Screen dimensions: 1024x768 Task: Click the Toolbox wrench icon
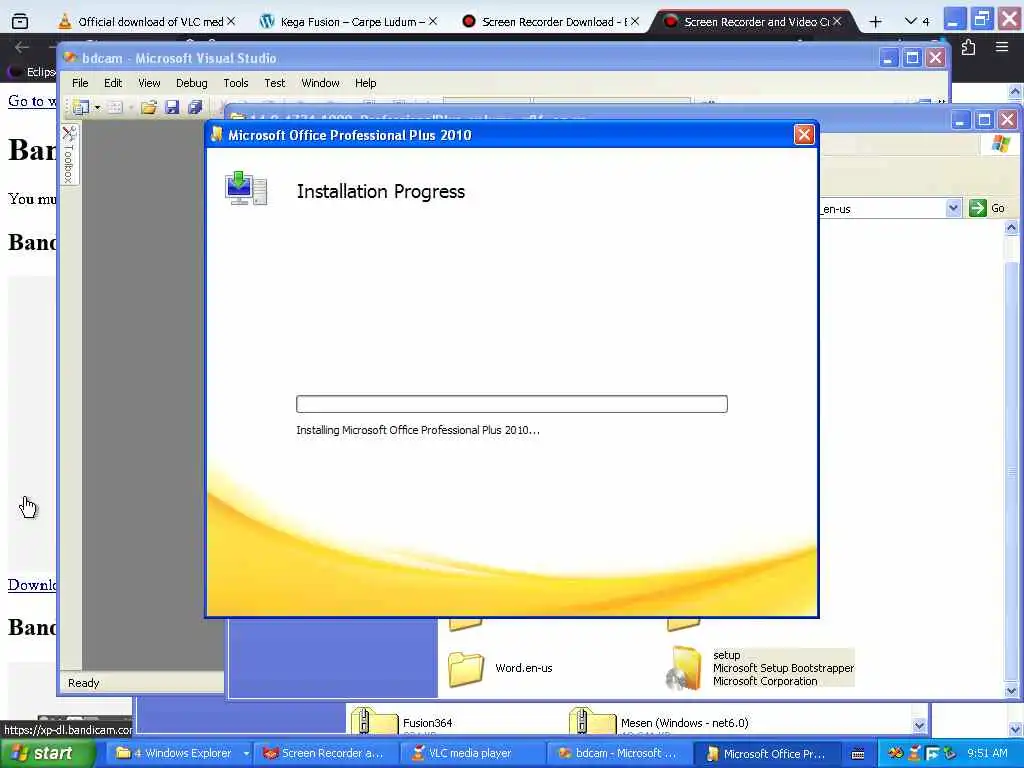click(x=69, y=134)
